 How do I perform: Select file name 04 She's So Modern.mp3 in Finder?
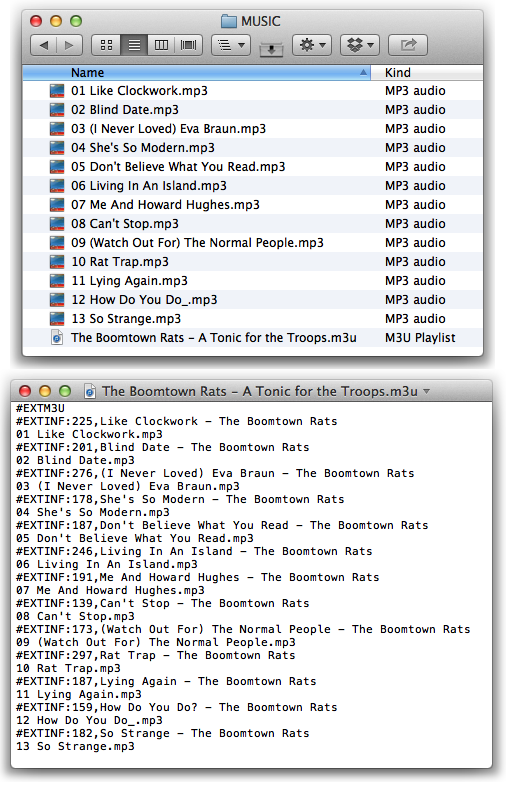143,148
